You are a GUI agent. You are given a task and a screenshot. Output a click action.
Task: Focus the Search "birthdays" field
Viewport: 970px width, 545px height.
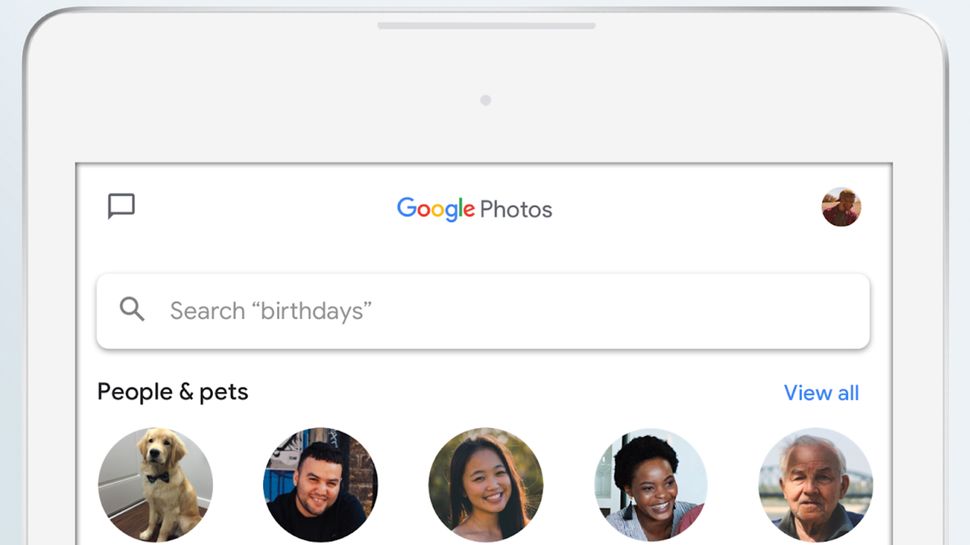[x=482, y=311]
